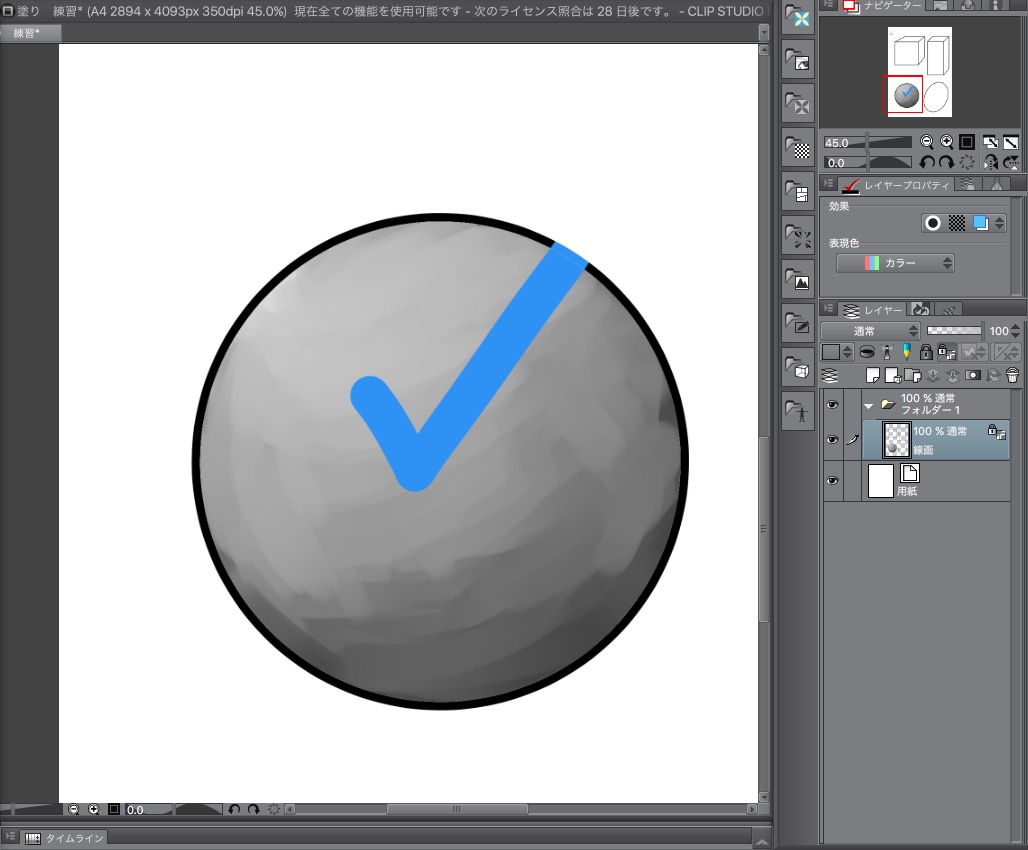Screen dimensions: 1028x850
Task: Click new layer folder icon
Action: 912,375
